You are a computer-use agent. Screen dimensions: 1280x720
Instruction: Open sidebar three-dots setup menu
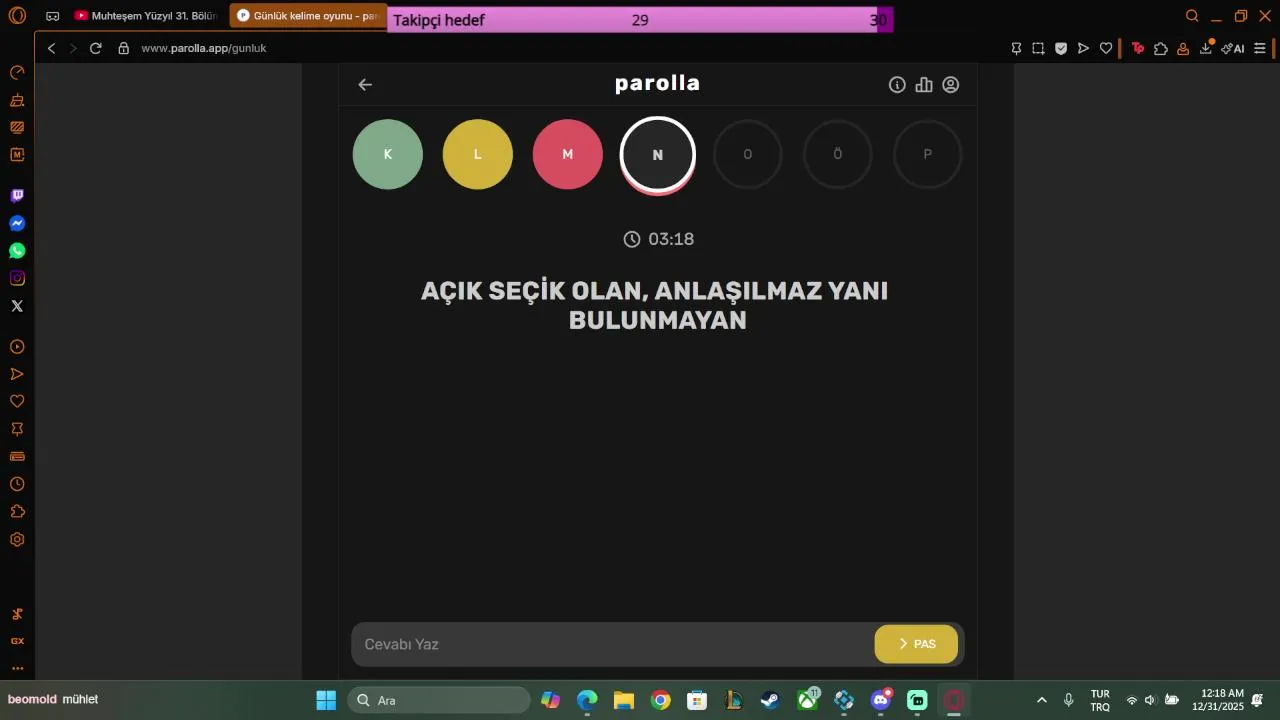(x=17, y=668)
